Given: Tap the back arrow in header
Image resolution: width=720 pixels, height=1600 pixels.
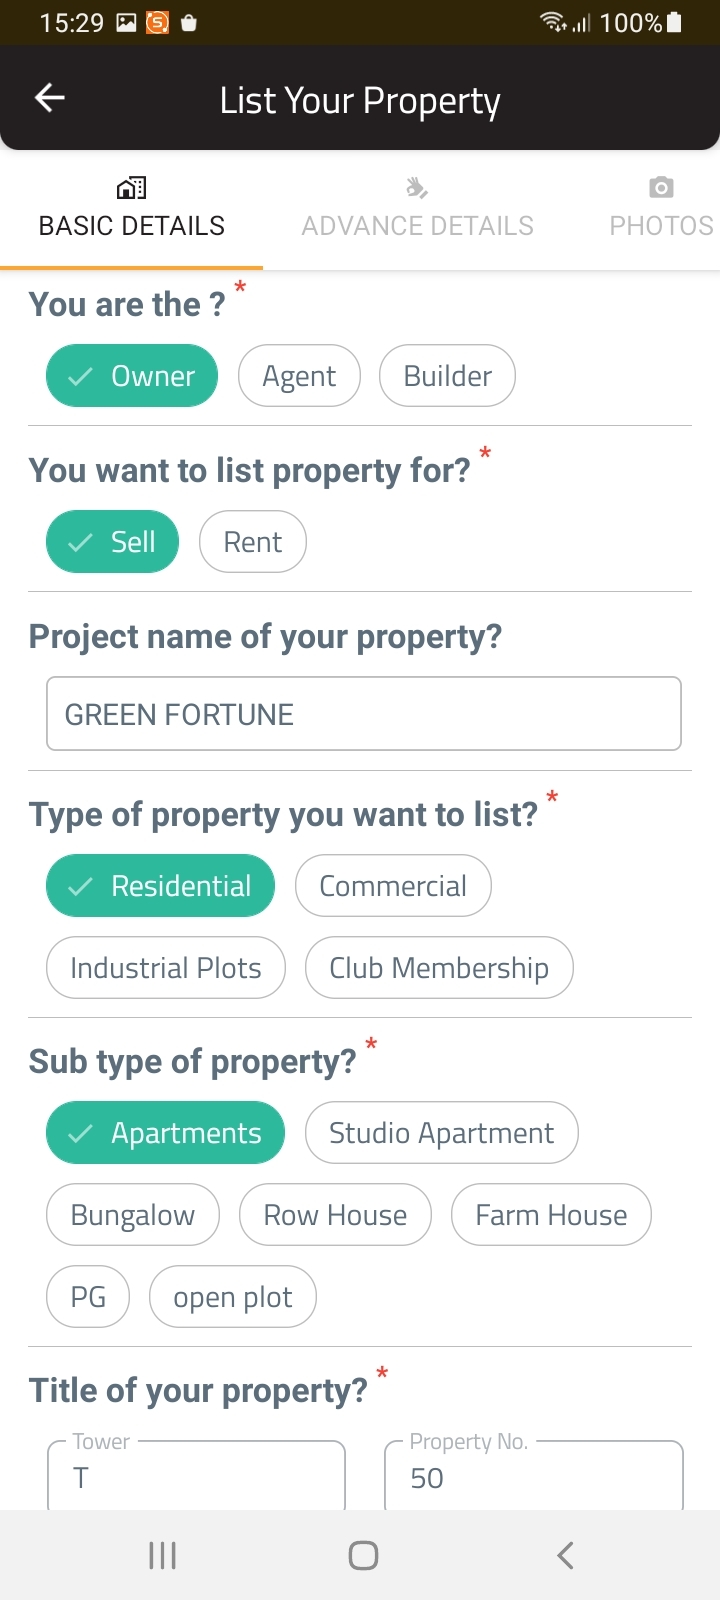Looking at the screenshot, I should pyautogui.click(x=50, y=98).
